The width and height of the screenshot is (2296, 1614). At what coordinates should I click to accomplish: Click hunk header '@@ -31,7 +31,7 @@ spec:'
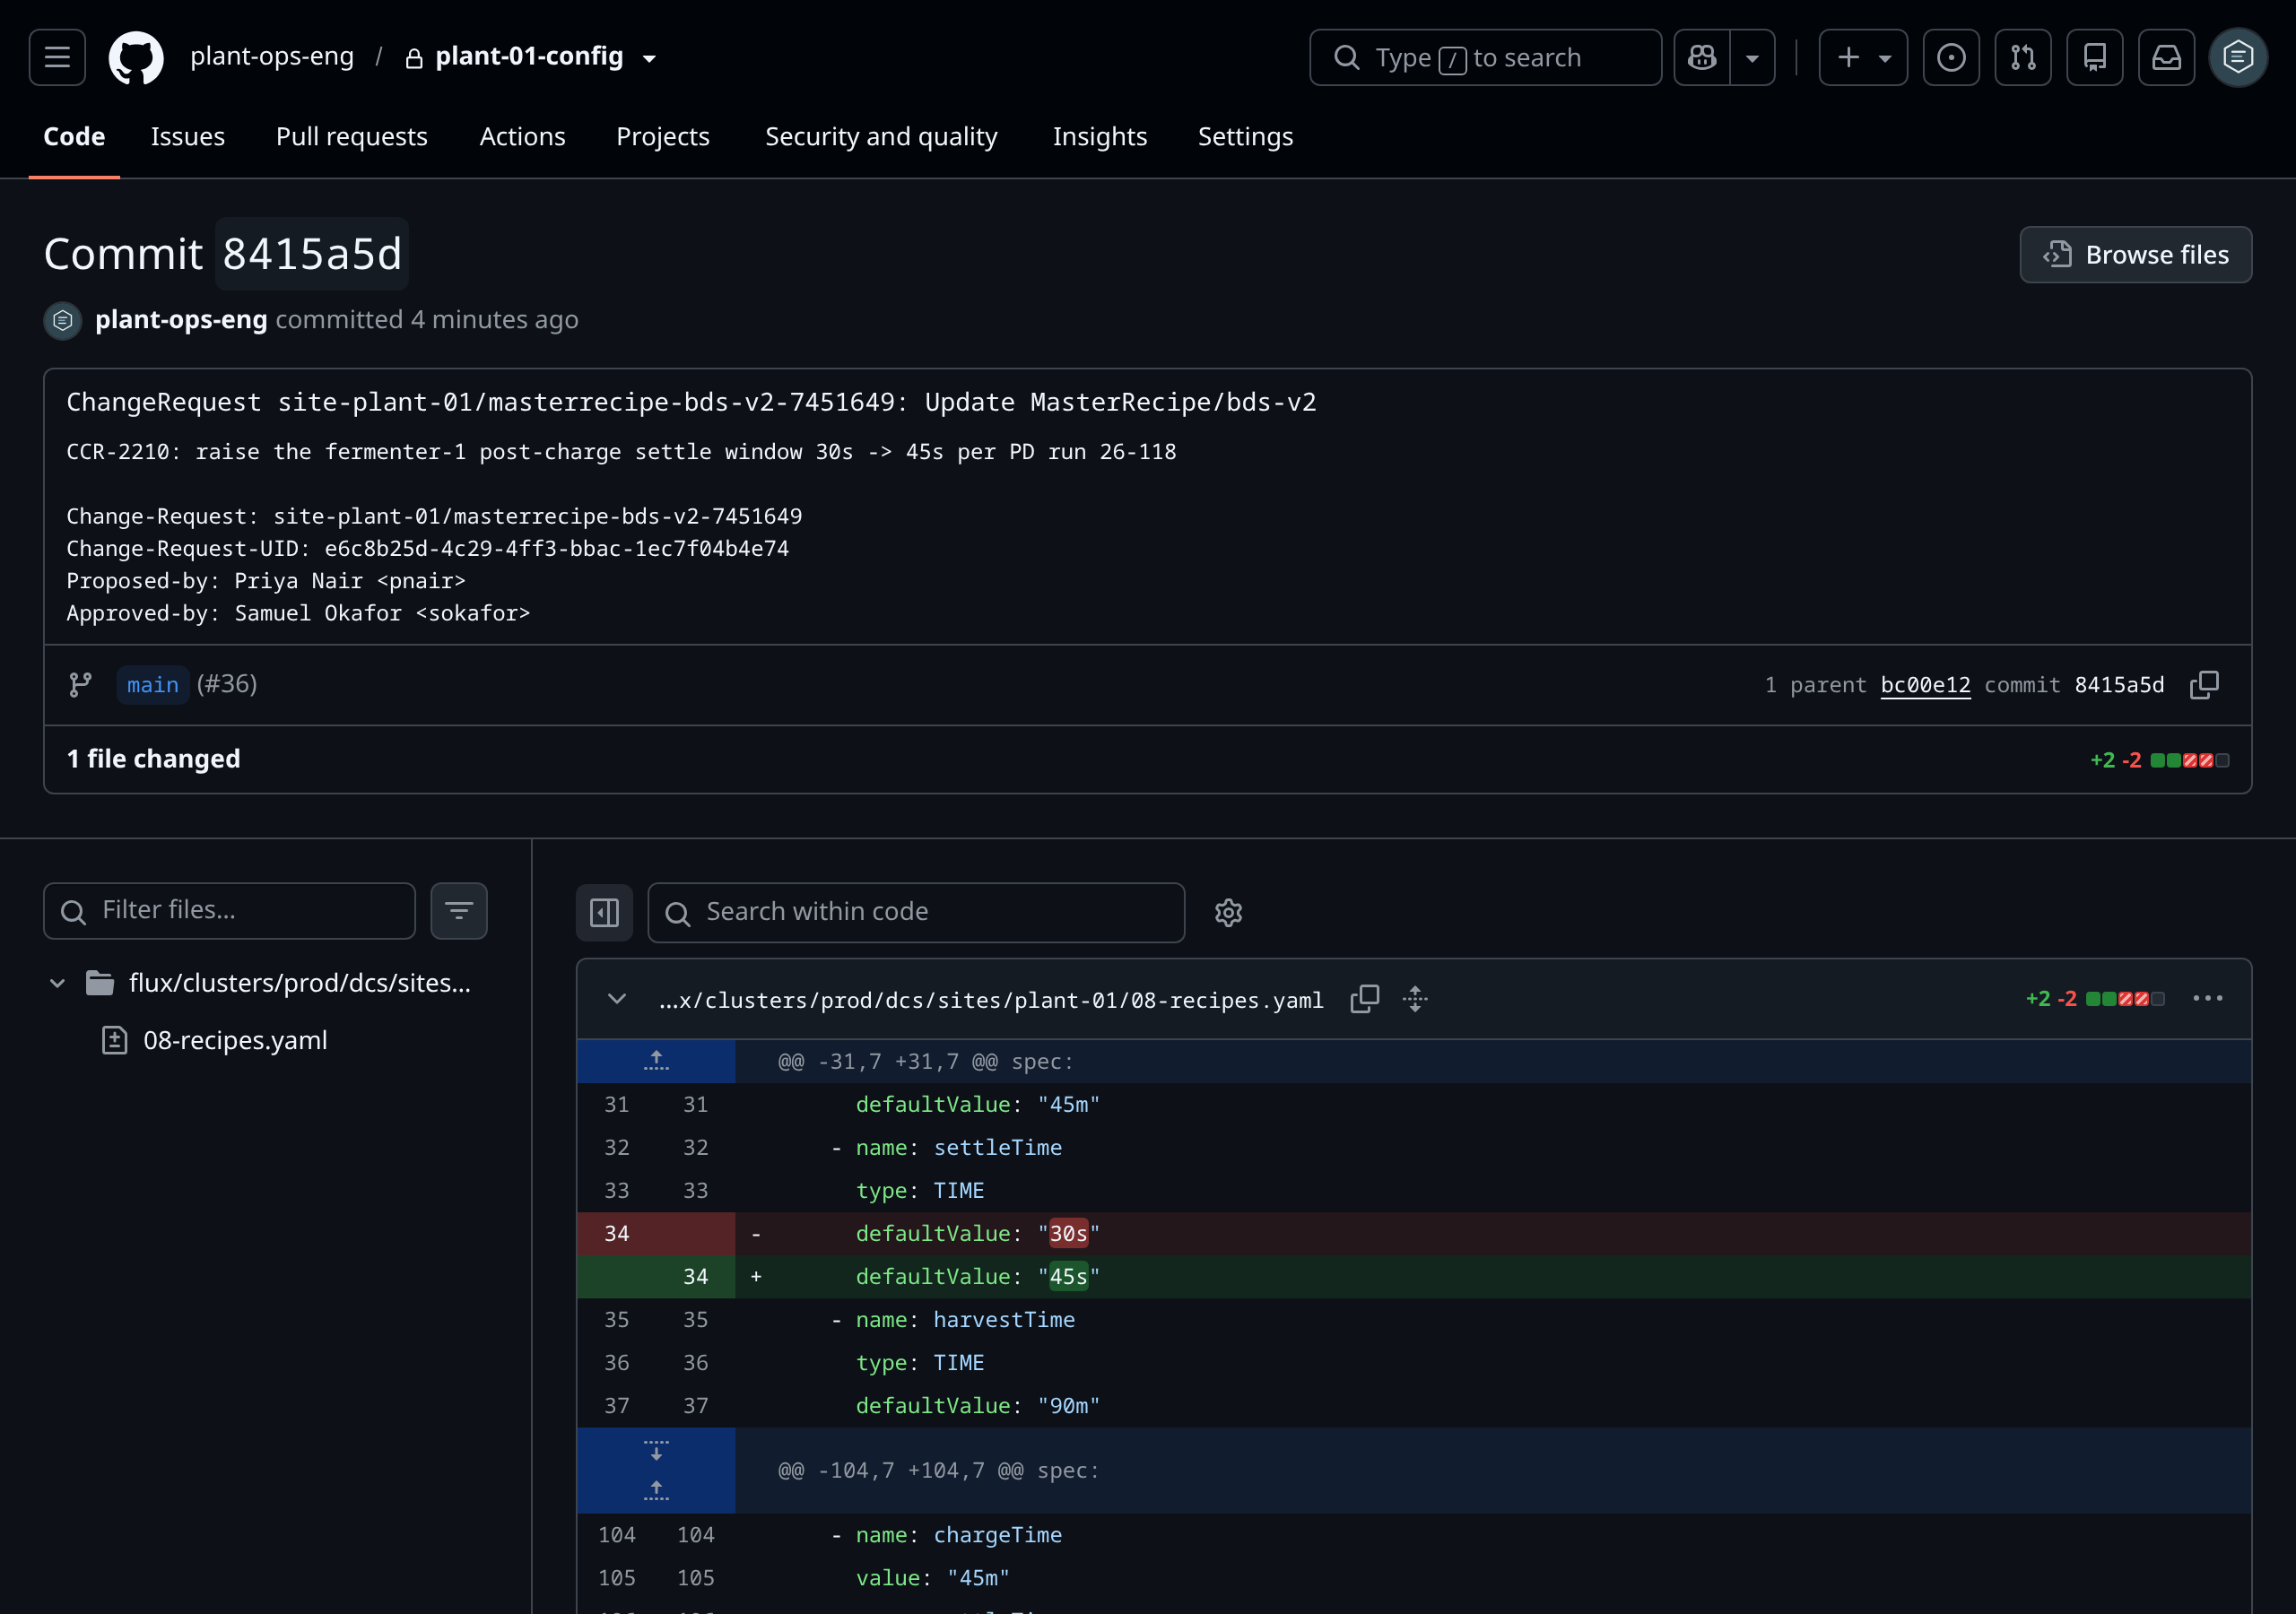click(x=925, y=1061)
